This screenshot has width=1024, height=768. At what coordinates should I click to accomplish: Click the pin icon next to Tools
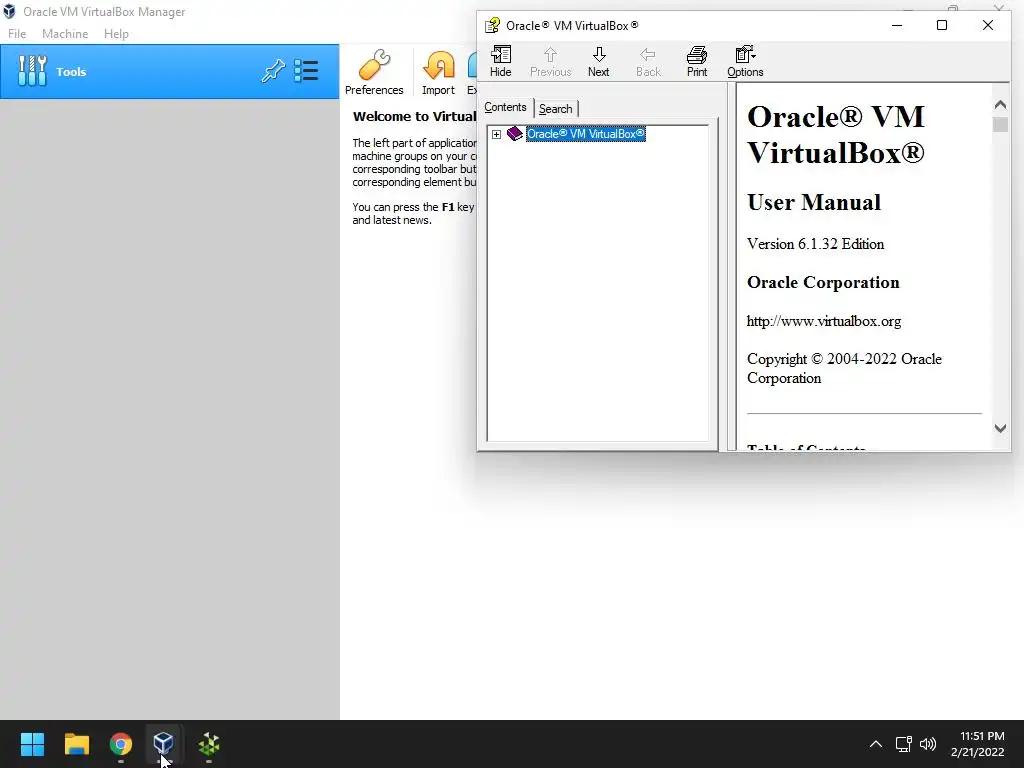[273, 71]
